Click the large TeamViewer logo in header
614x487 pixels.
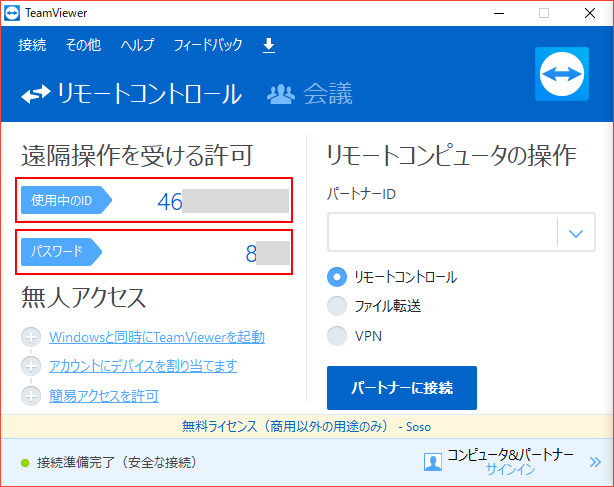point(562,74)
